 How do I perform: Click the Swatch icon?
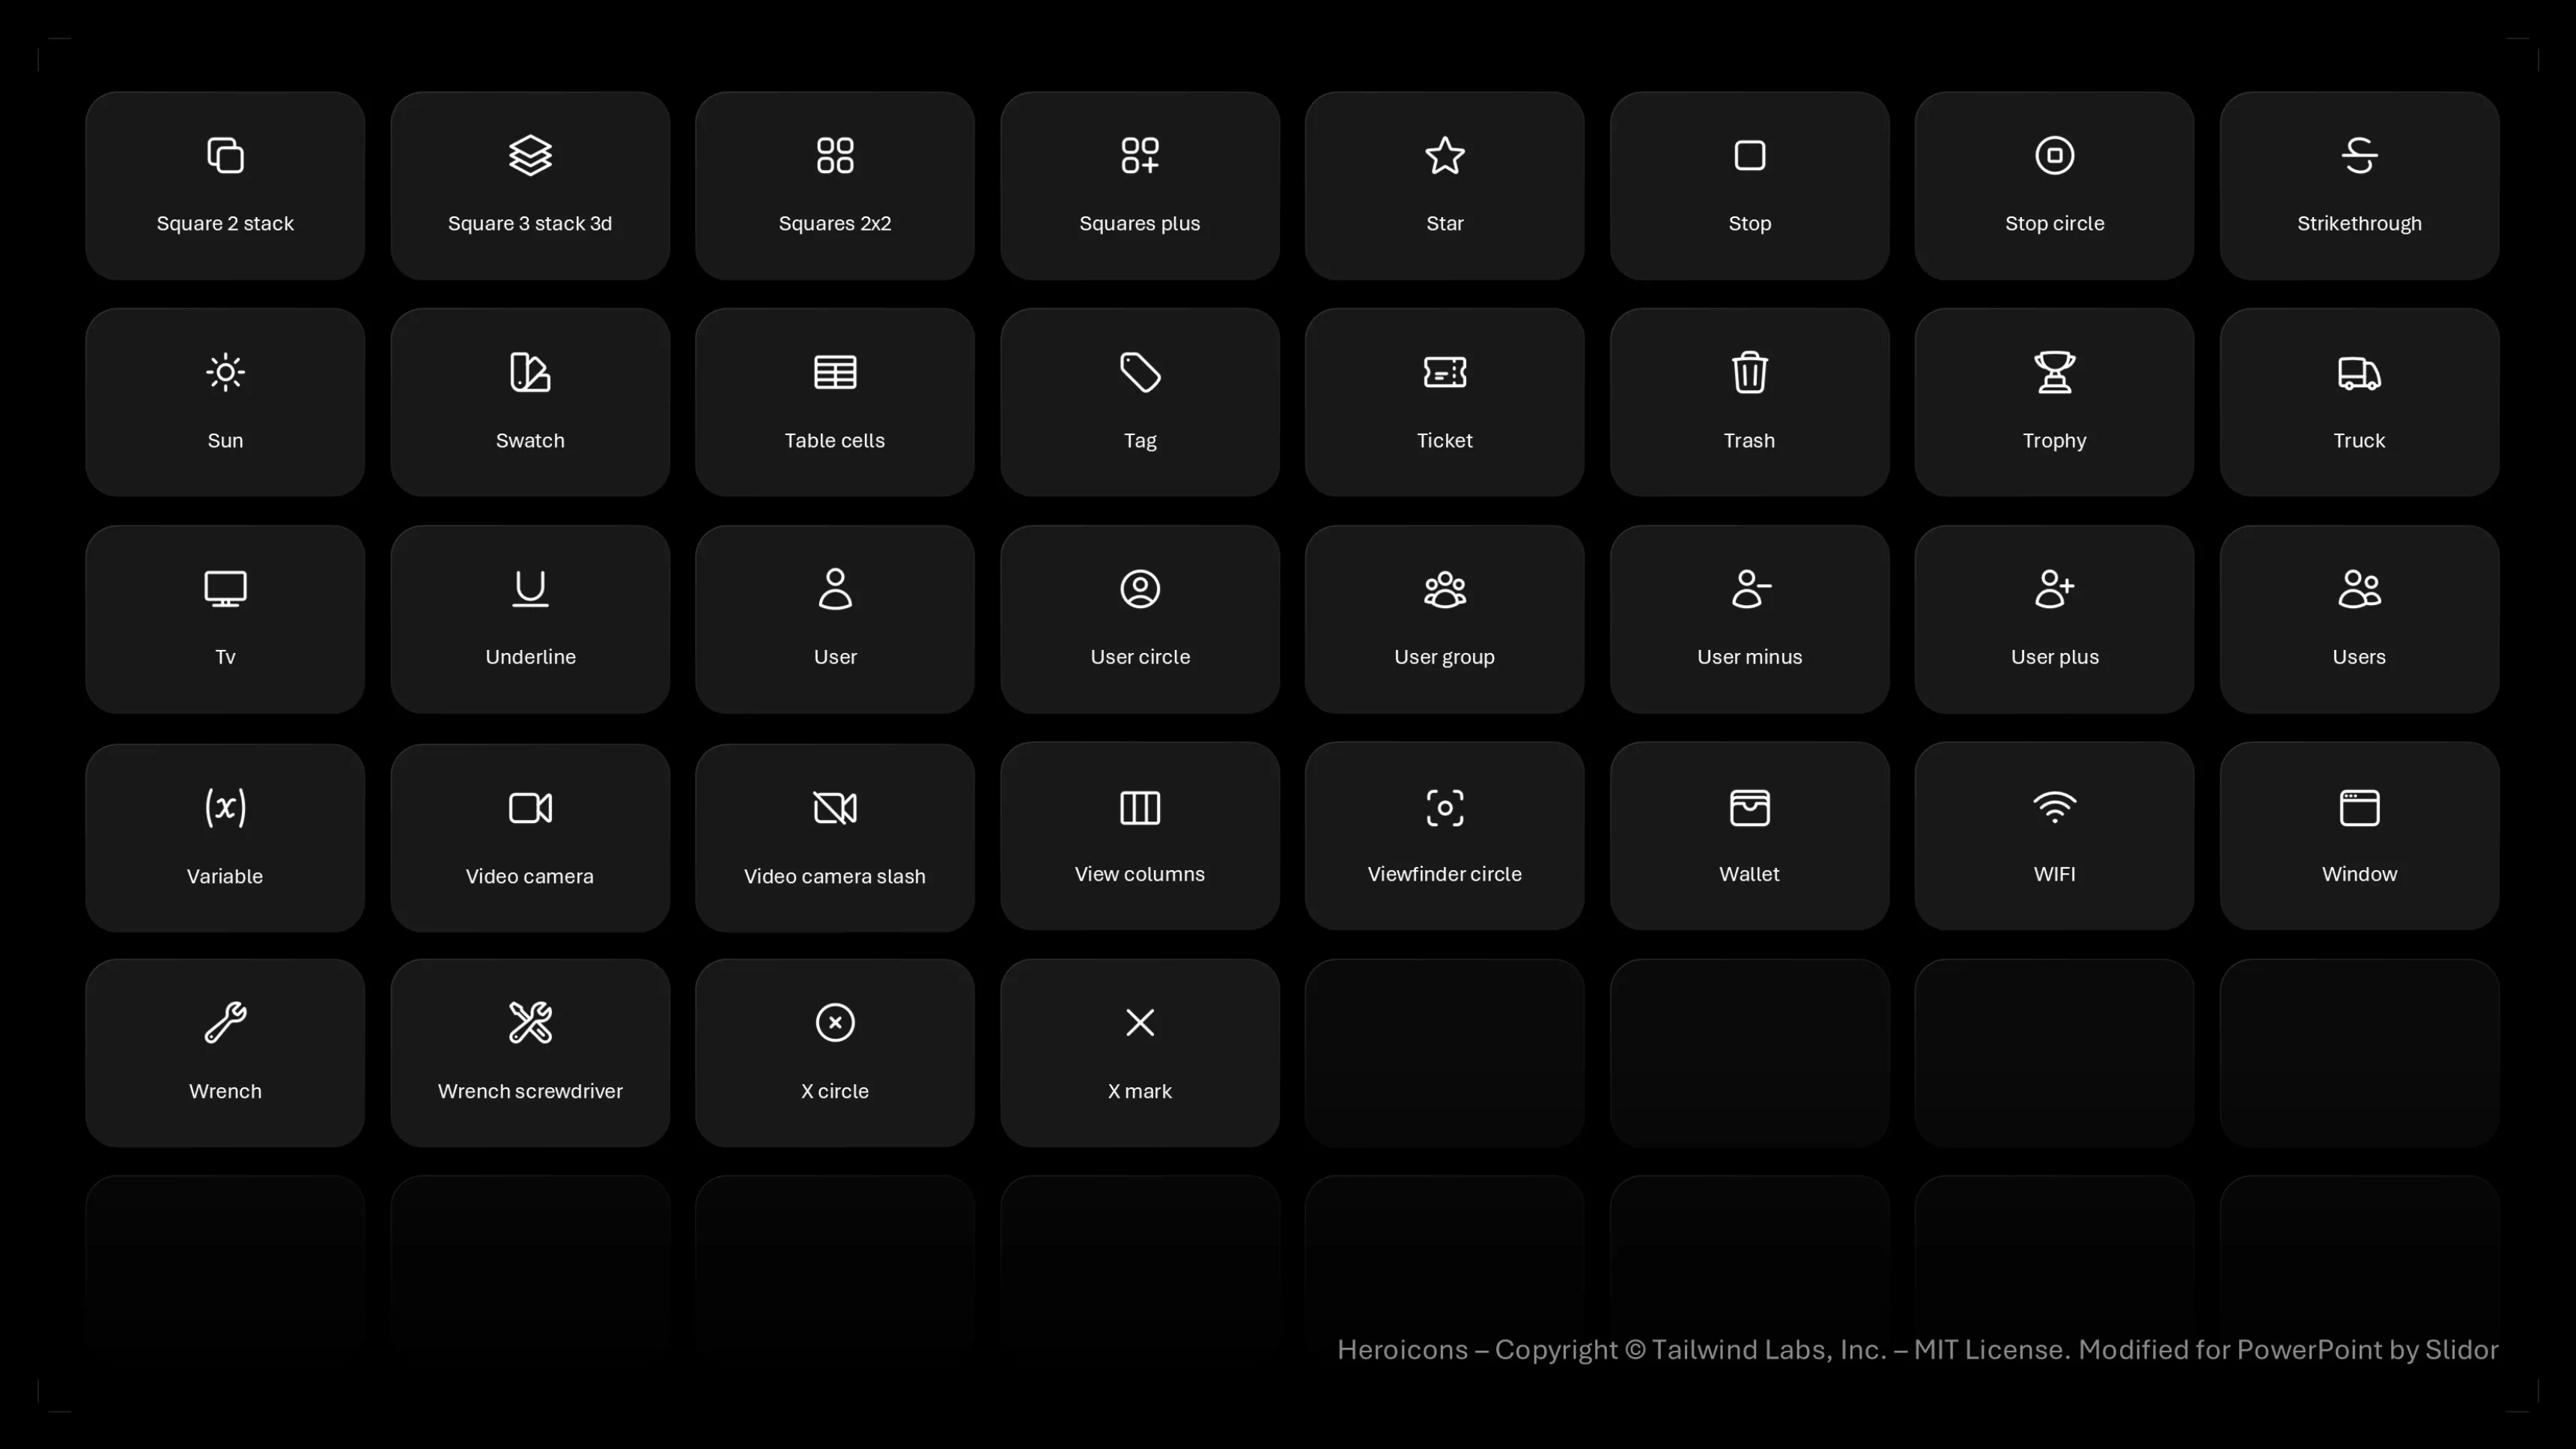tap(530, 372)
